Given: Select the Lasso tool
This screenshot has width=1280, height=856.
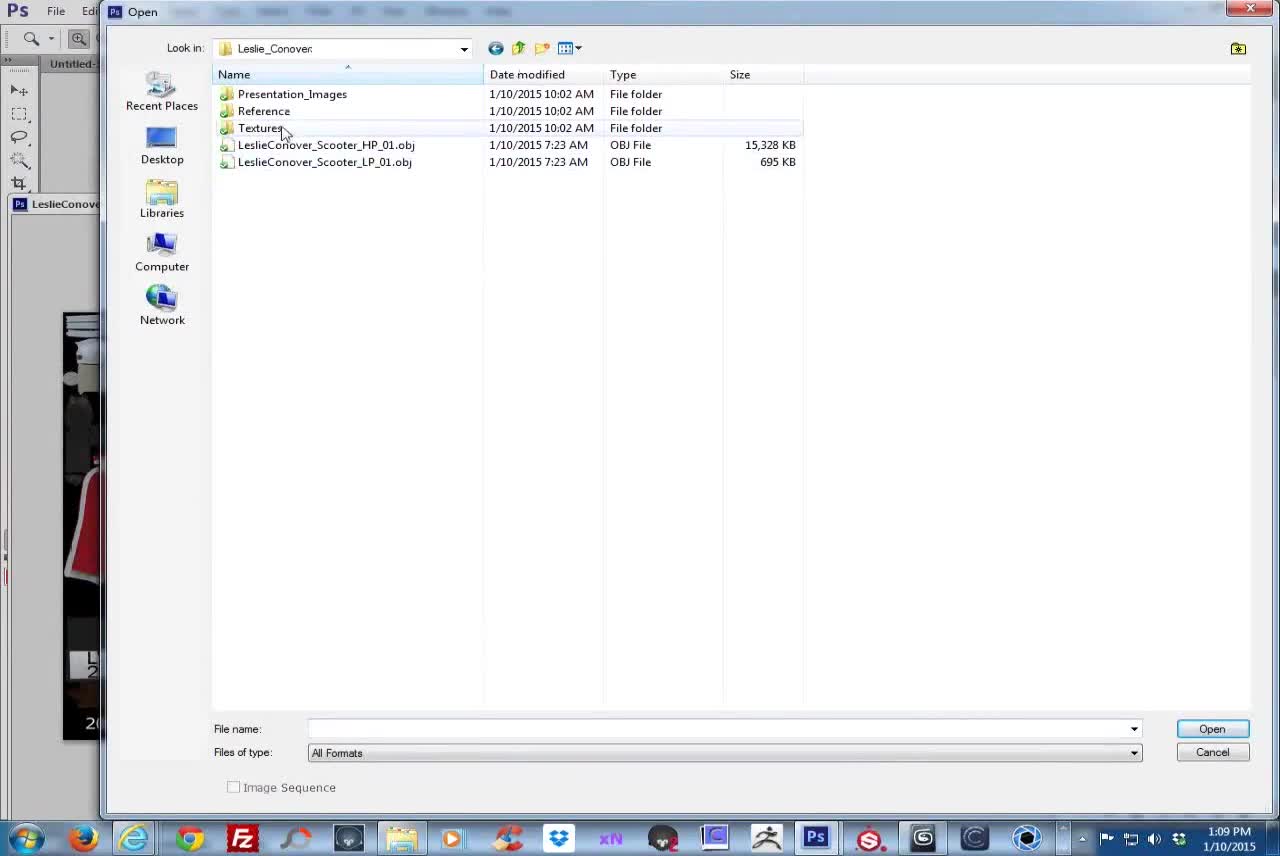Looking at the screenshot, I should 19,137.
